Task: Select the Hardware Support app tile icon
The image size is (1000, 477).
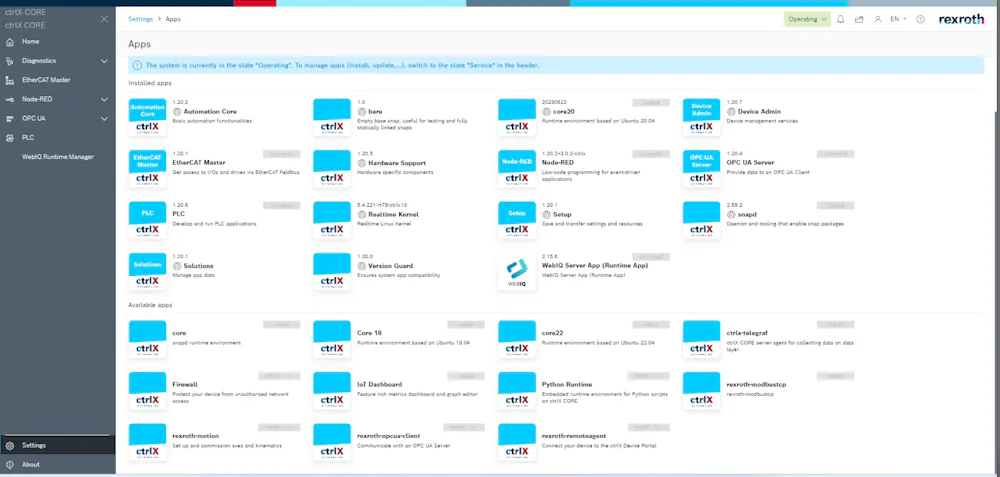Action: click(x=332, y=168)
